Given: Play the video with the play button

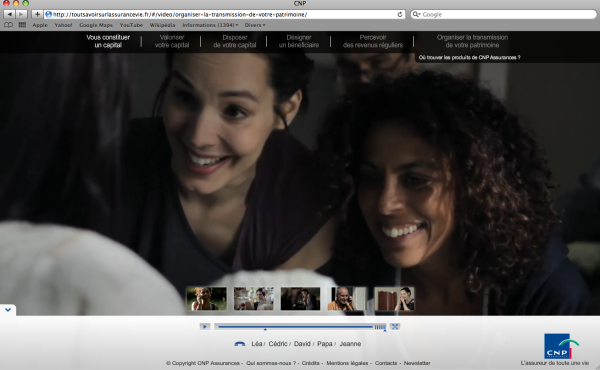Looking at the screenshot, I should (205, 326).
